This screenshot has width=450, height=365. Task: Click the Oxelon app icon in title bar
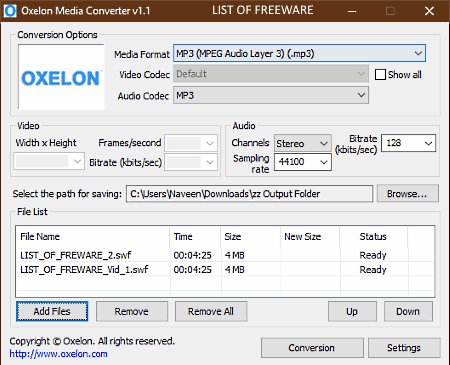point(10,11)
